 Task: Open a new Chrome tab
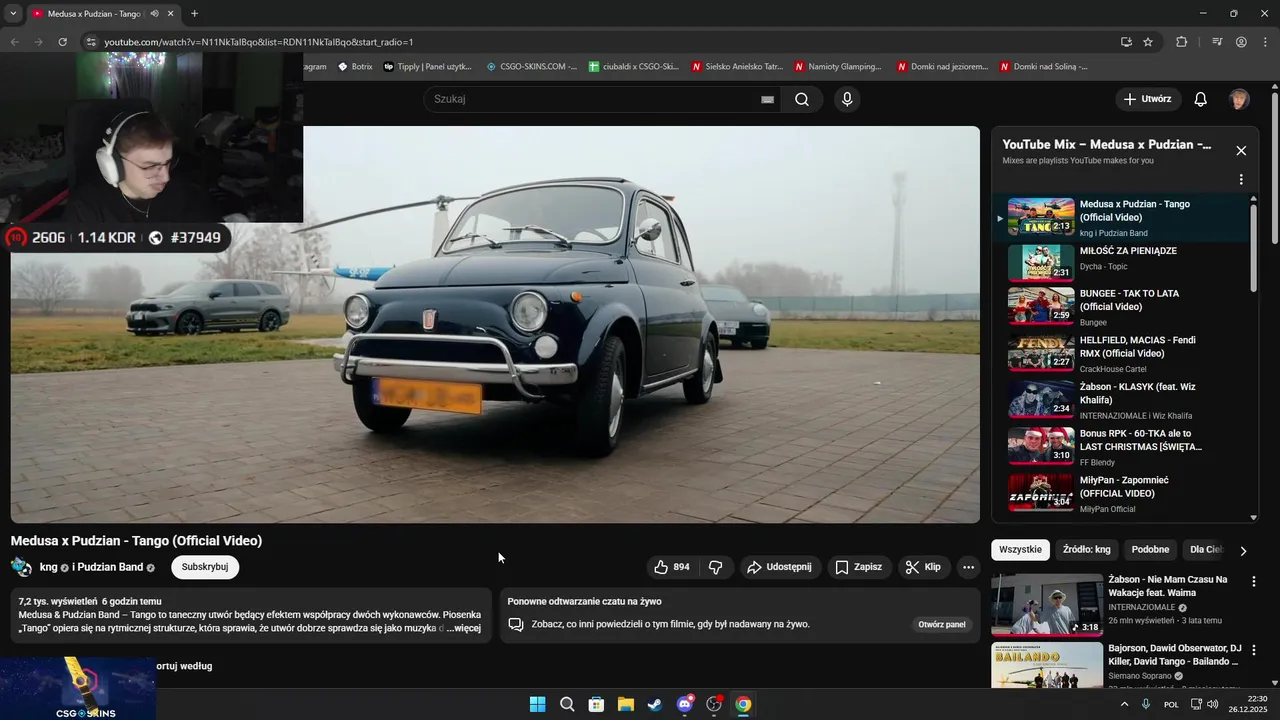[x=194, y=14]
